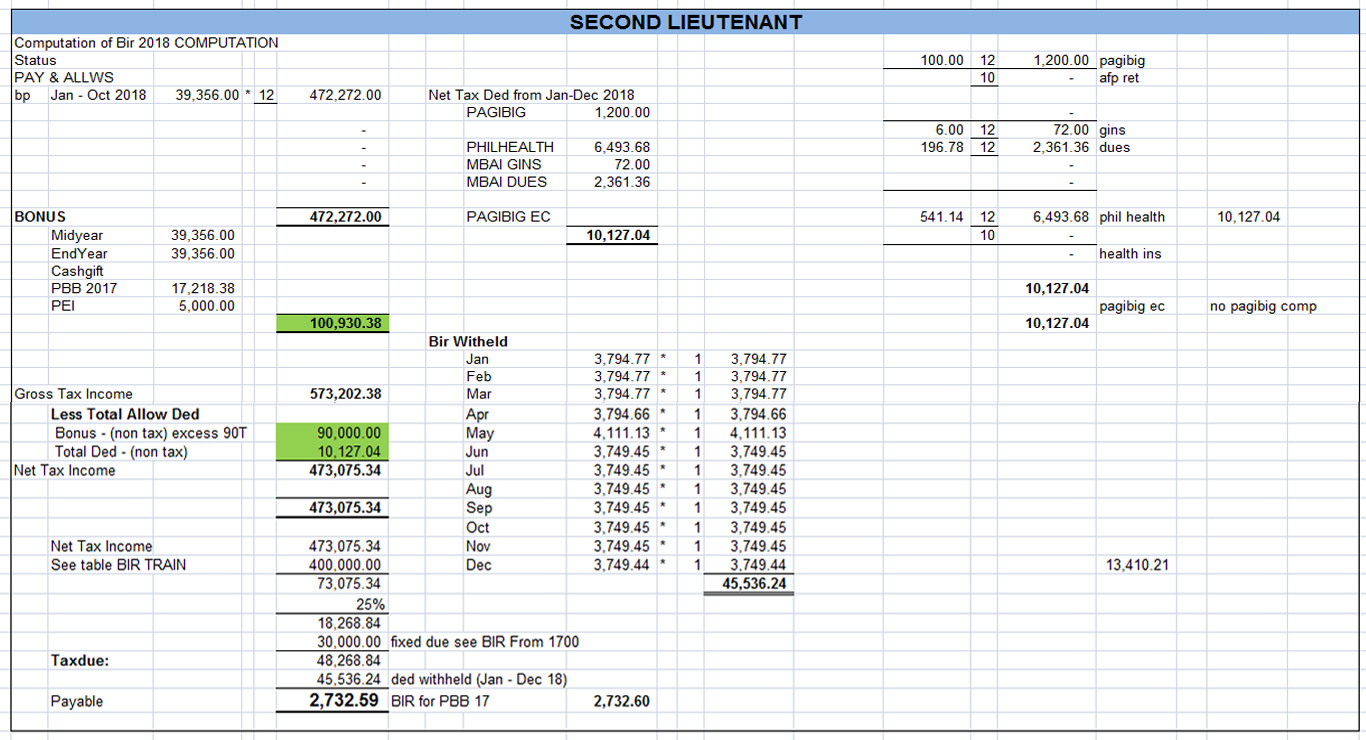Select the Status label cell
Screen dimensions: 1366x740
click(x=35, y=60)
